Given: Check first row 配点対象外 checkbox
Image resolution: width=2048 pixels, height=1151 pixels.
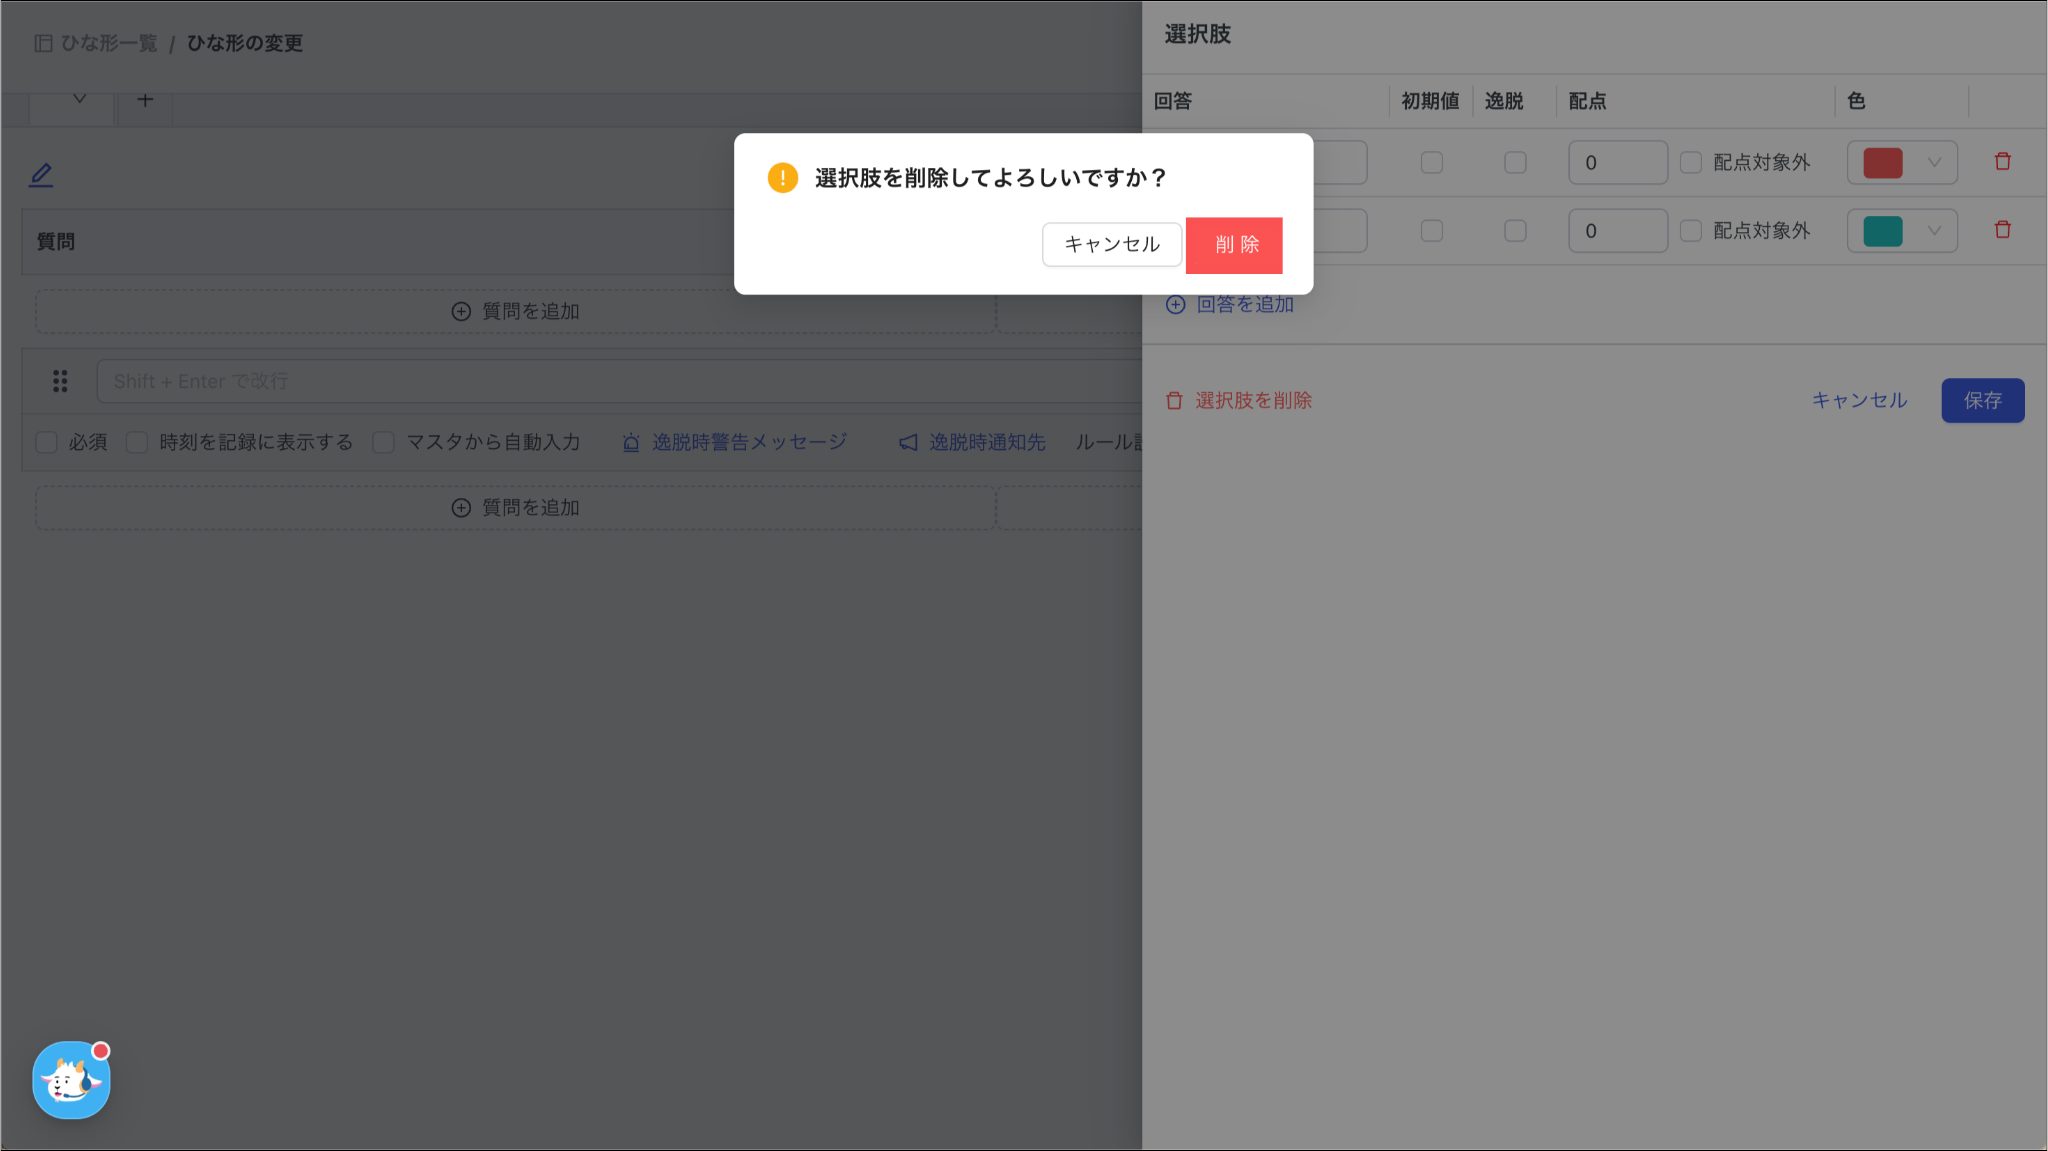Looking at the screenshot, I should [1691, 162].
